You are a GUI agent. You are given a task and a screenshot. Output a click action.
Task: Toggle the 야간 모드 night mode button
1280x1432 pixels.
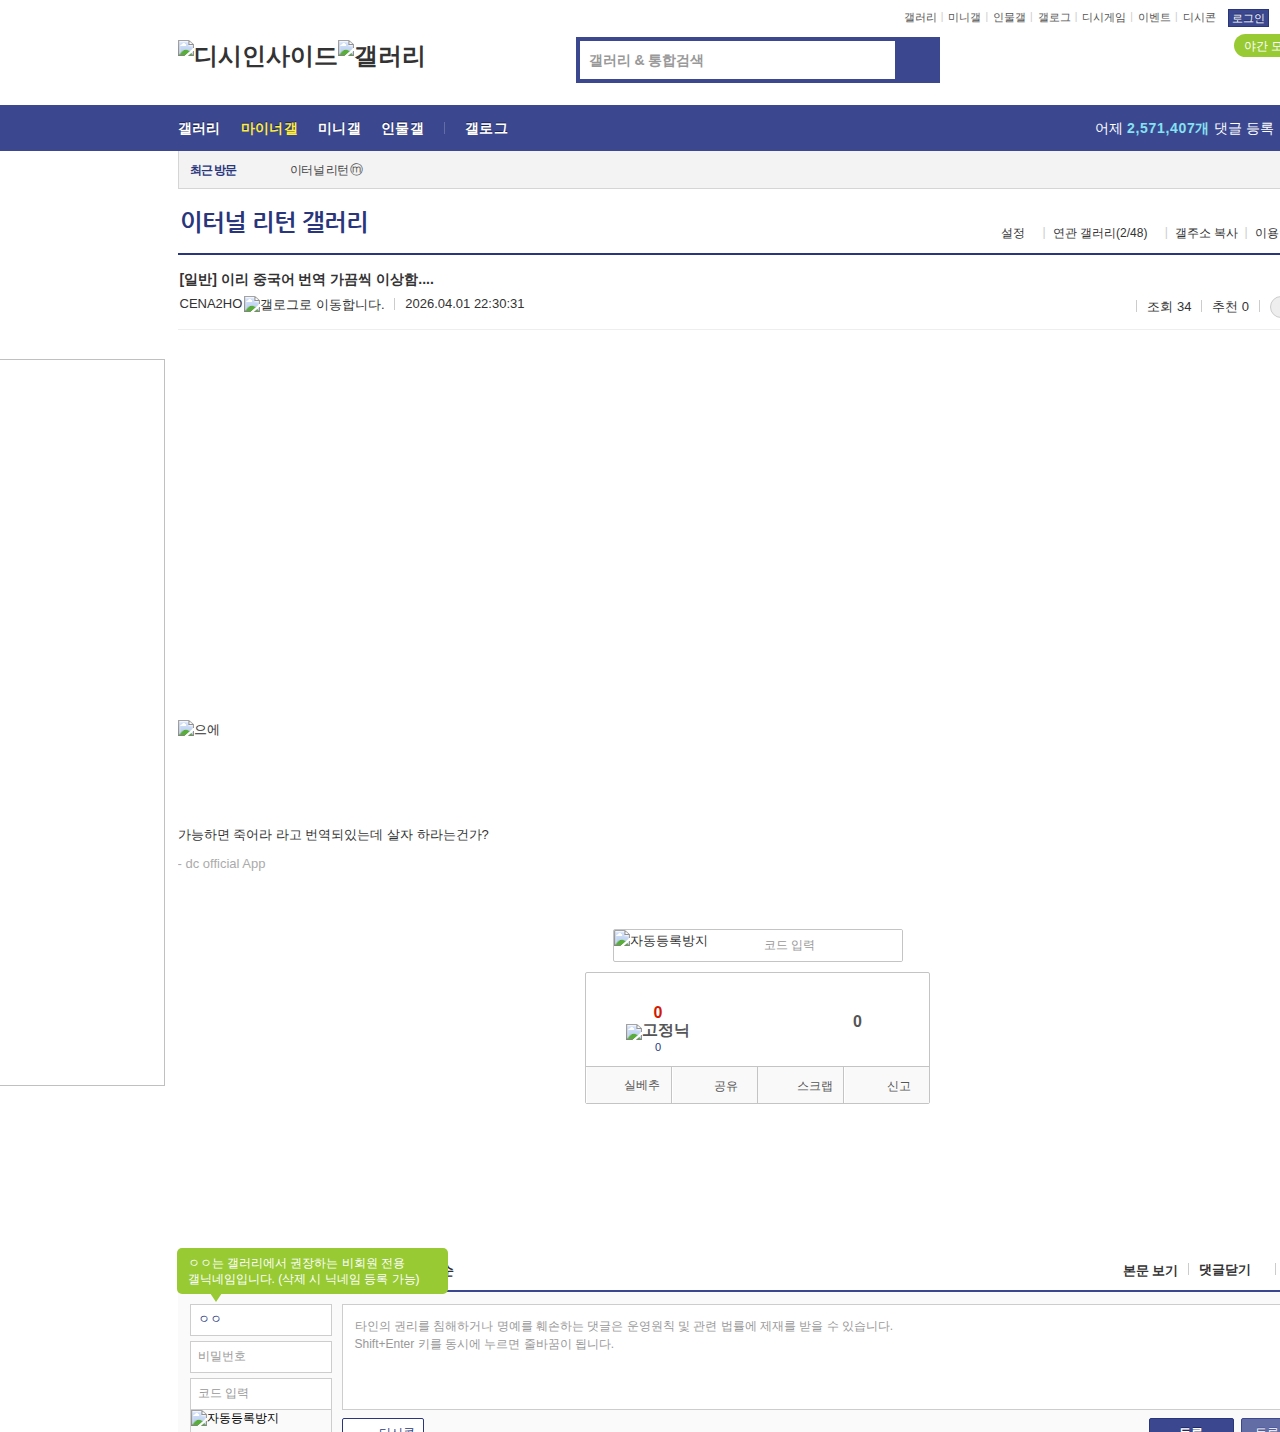1258,46
